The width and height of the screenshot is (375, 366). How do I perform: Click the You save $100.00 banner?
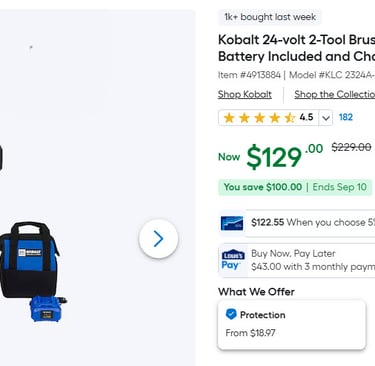295,187
